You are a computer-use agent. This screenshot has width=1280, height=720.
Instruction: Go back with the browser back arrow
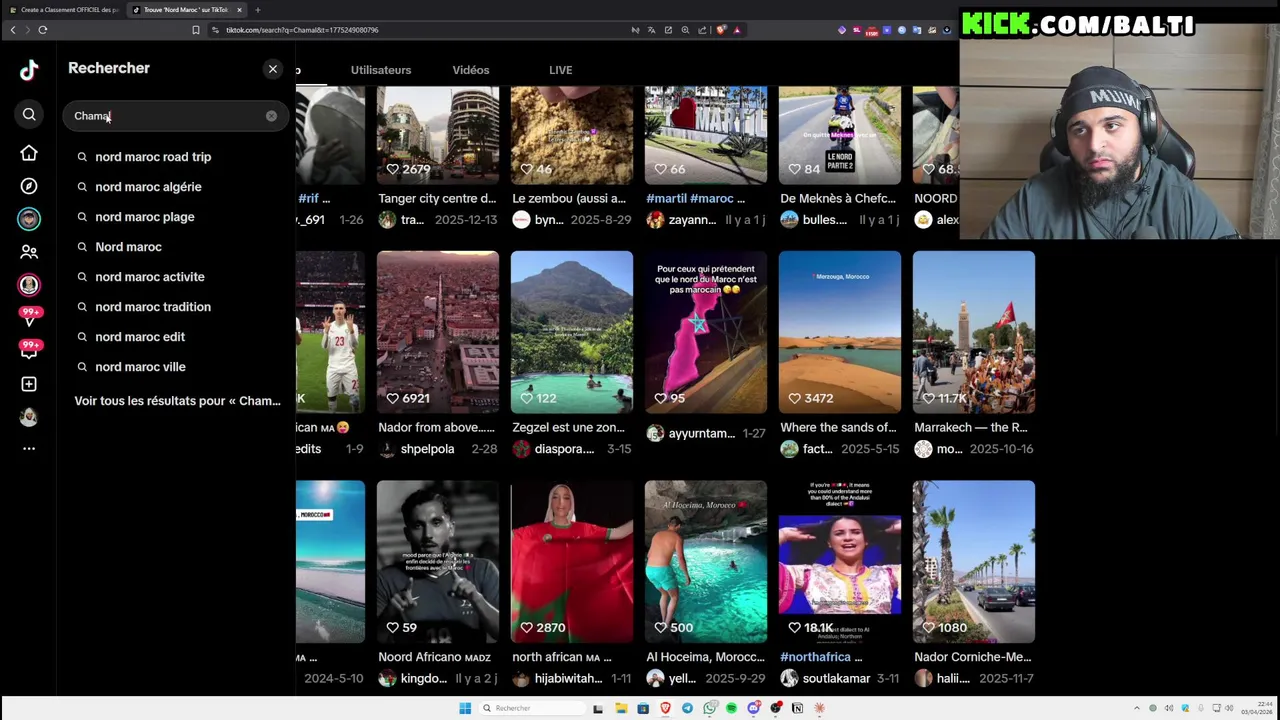(x=13, y=30)
